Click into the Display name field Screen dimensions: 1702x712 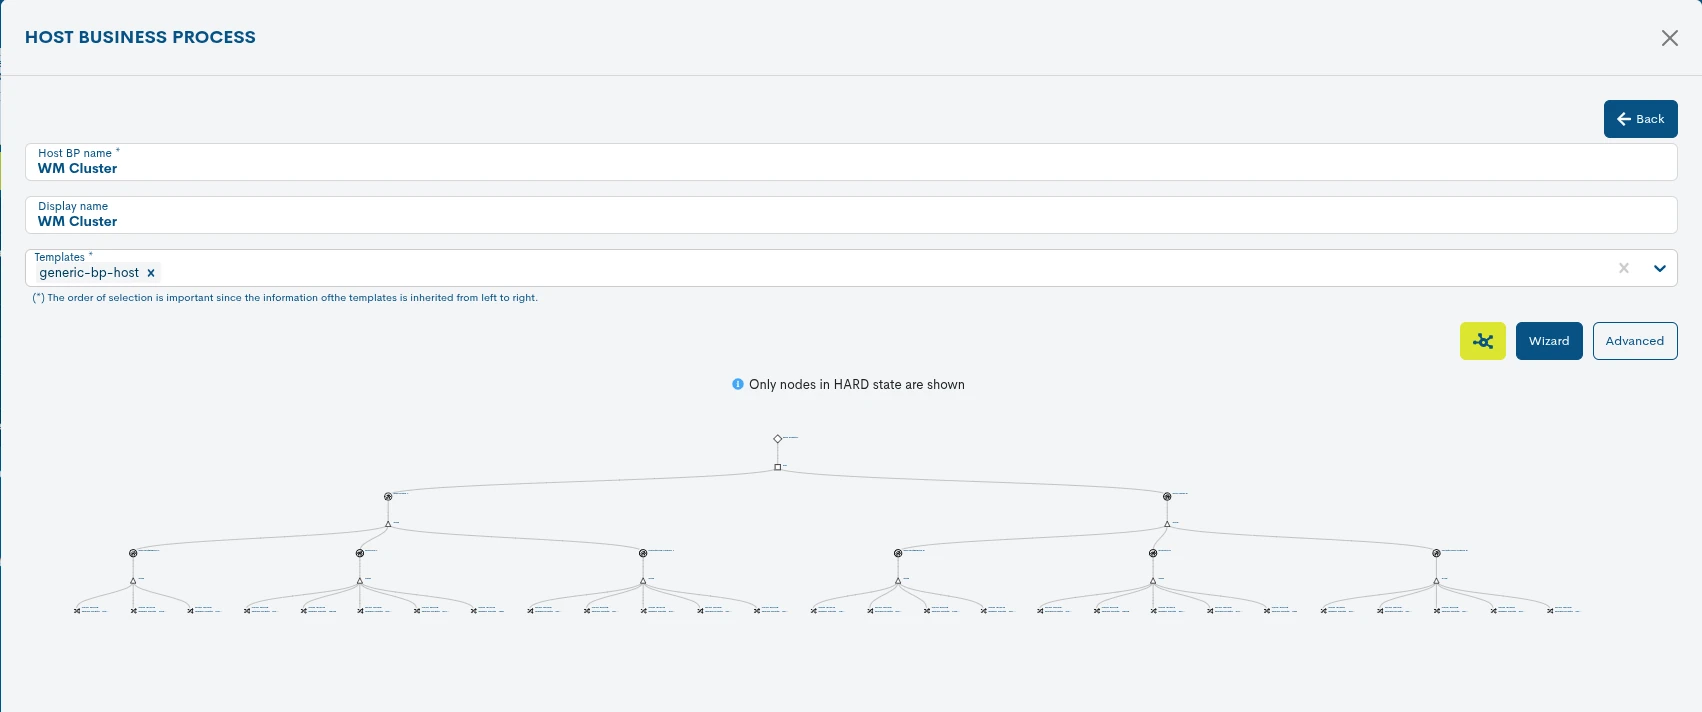pos(851,215)
